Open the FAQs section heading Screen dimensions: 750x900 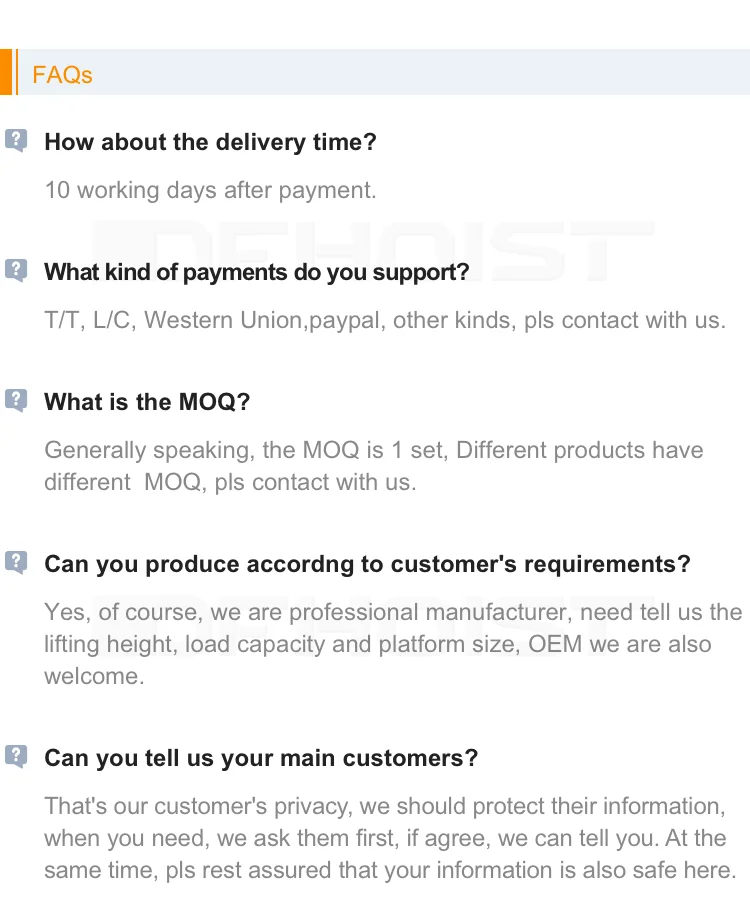point(62,75)
